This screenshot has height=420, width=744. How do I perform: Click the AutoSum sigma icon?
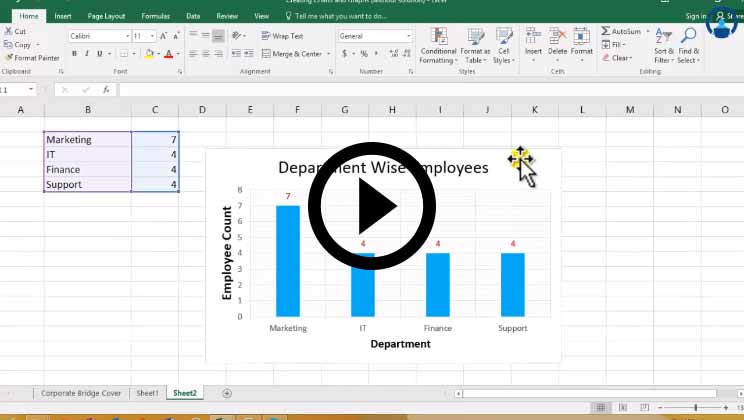pos(606,32)
